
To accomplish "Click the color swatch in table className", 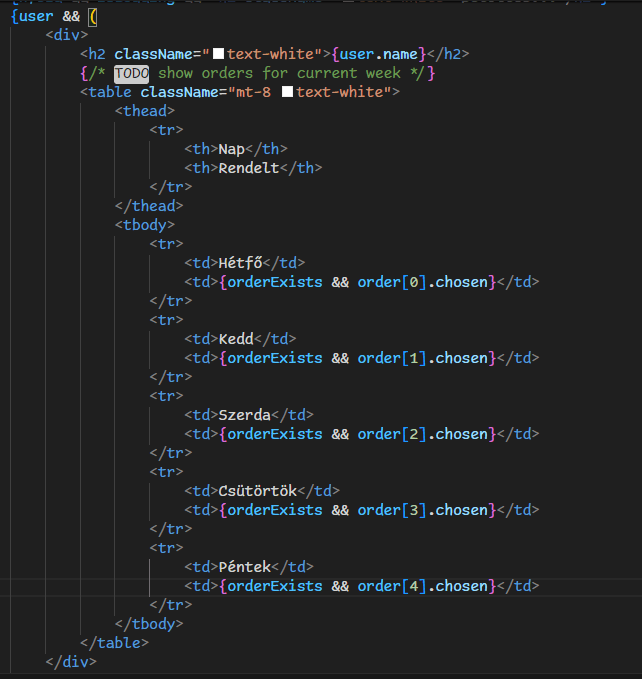I will (x=287, y=92).
